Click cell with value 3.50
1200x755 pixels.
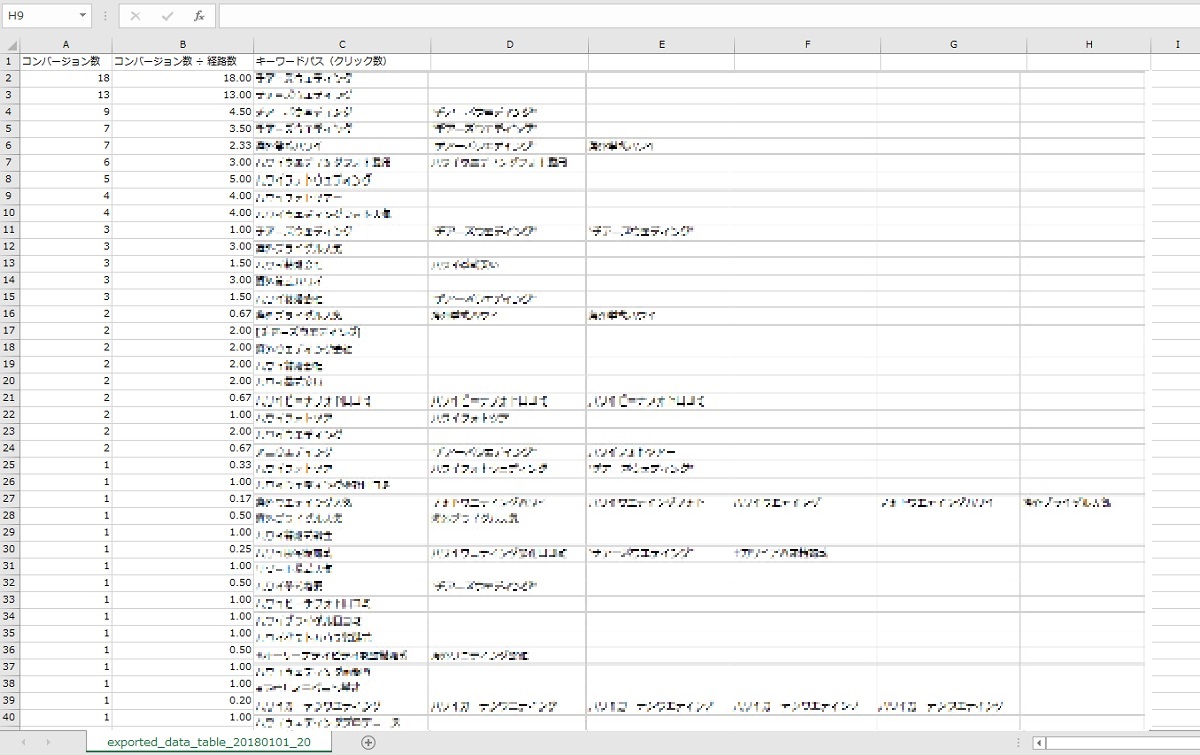[182, 128]
